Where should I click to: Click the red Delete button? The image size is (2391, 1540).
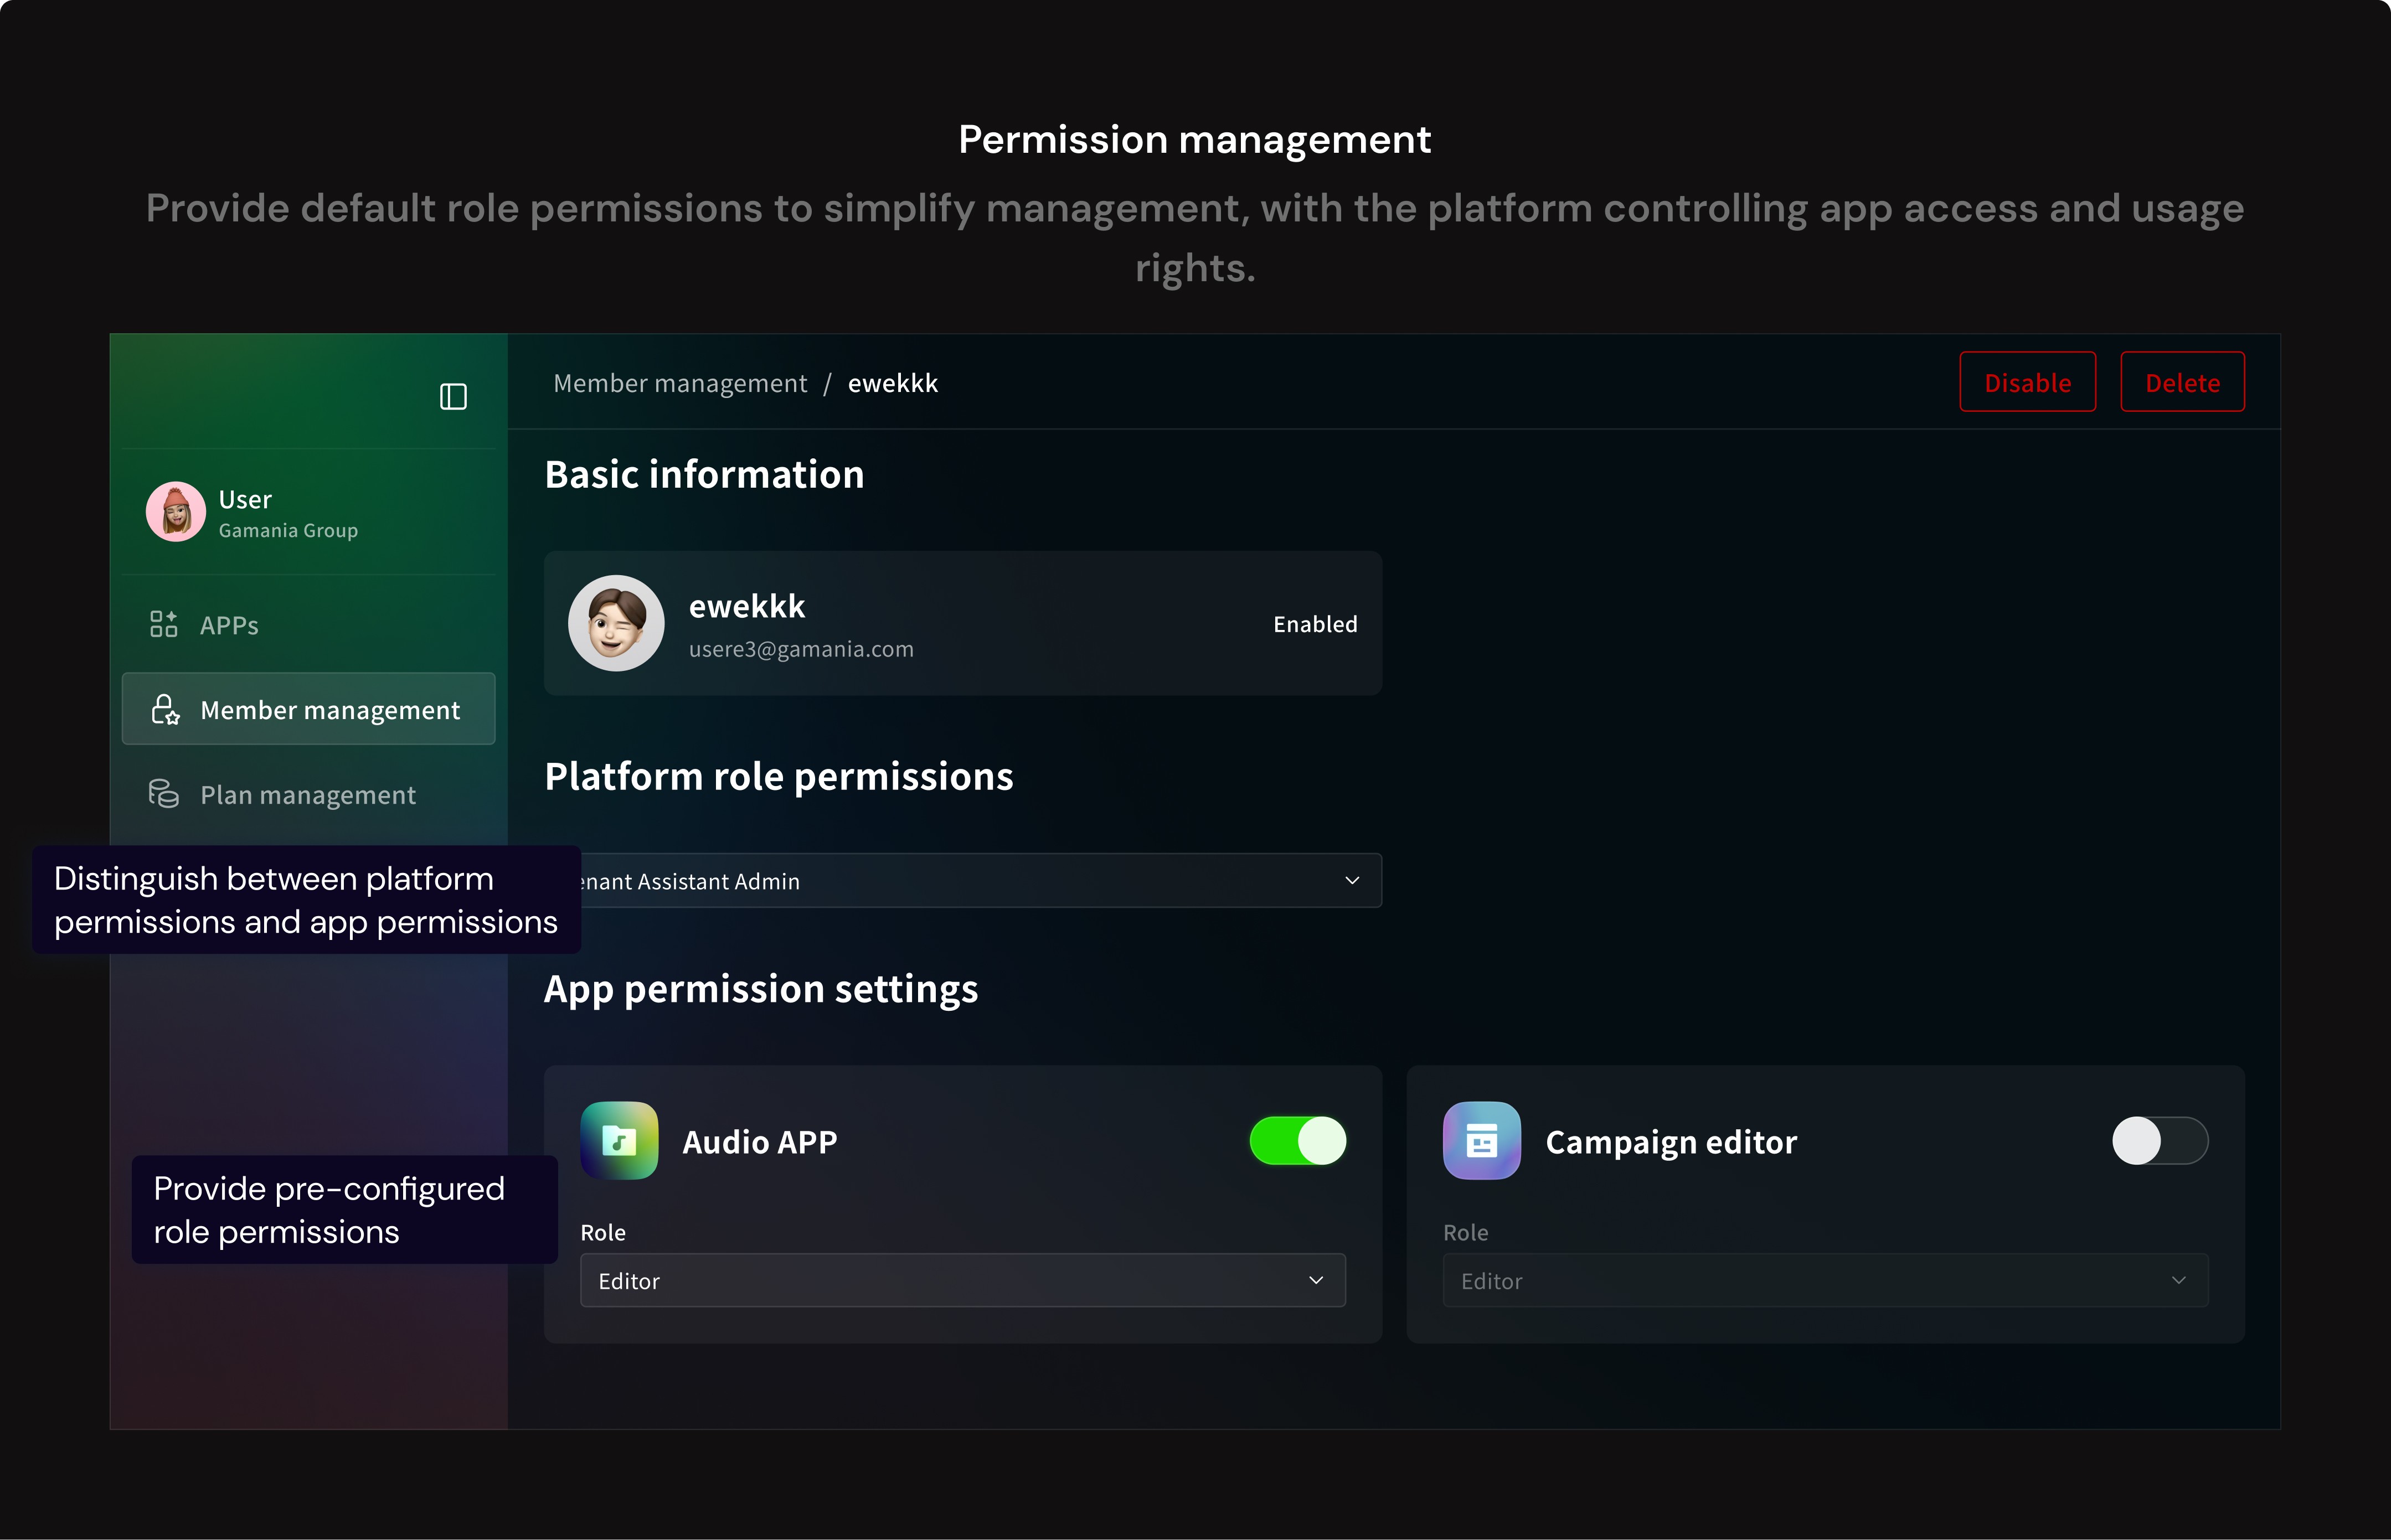click(2182, 382)
